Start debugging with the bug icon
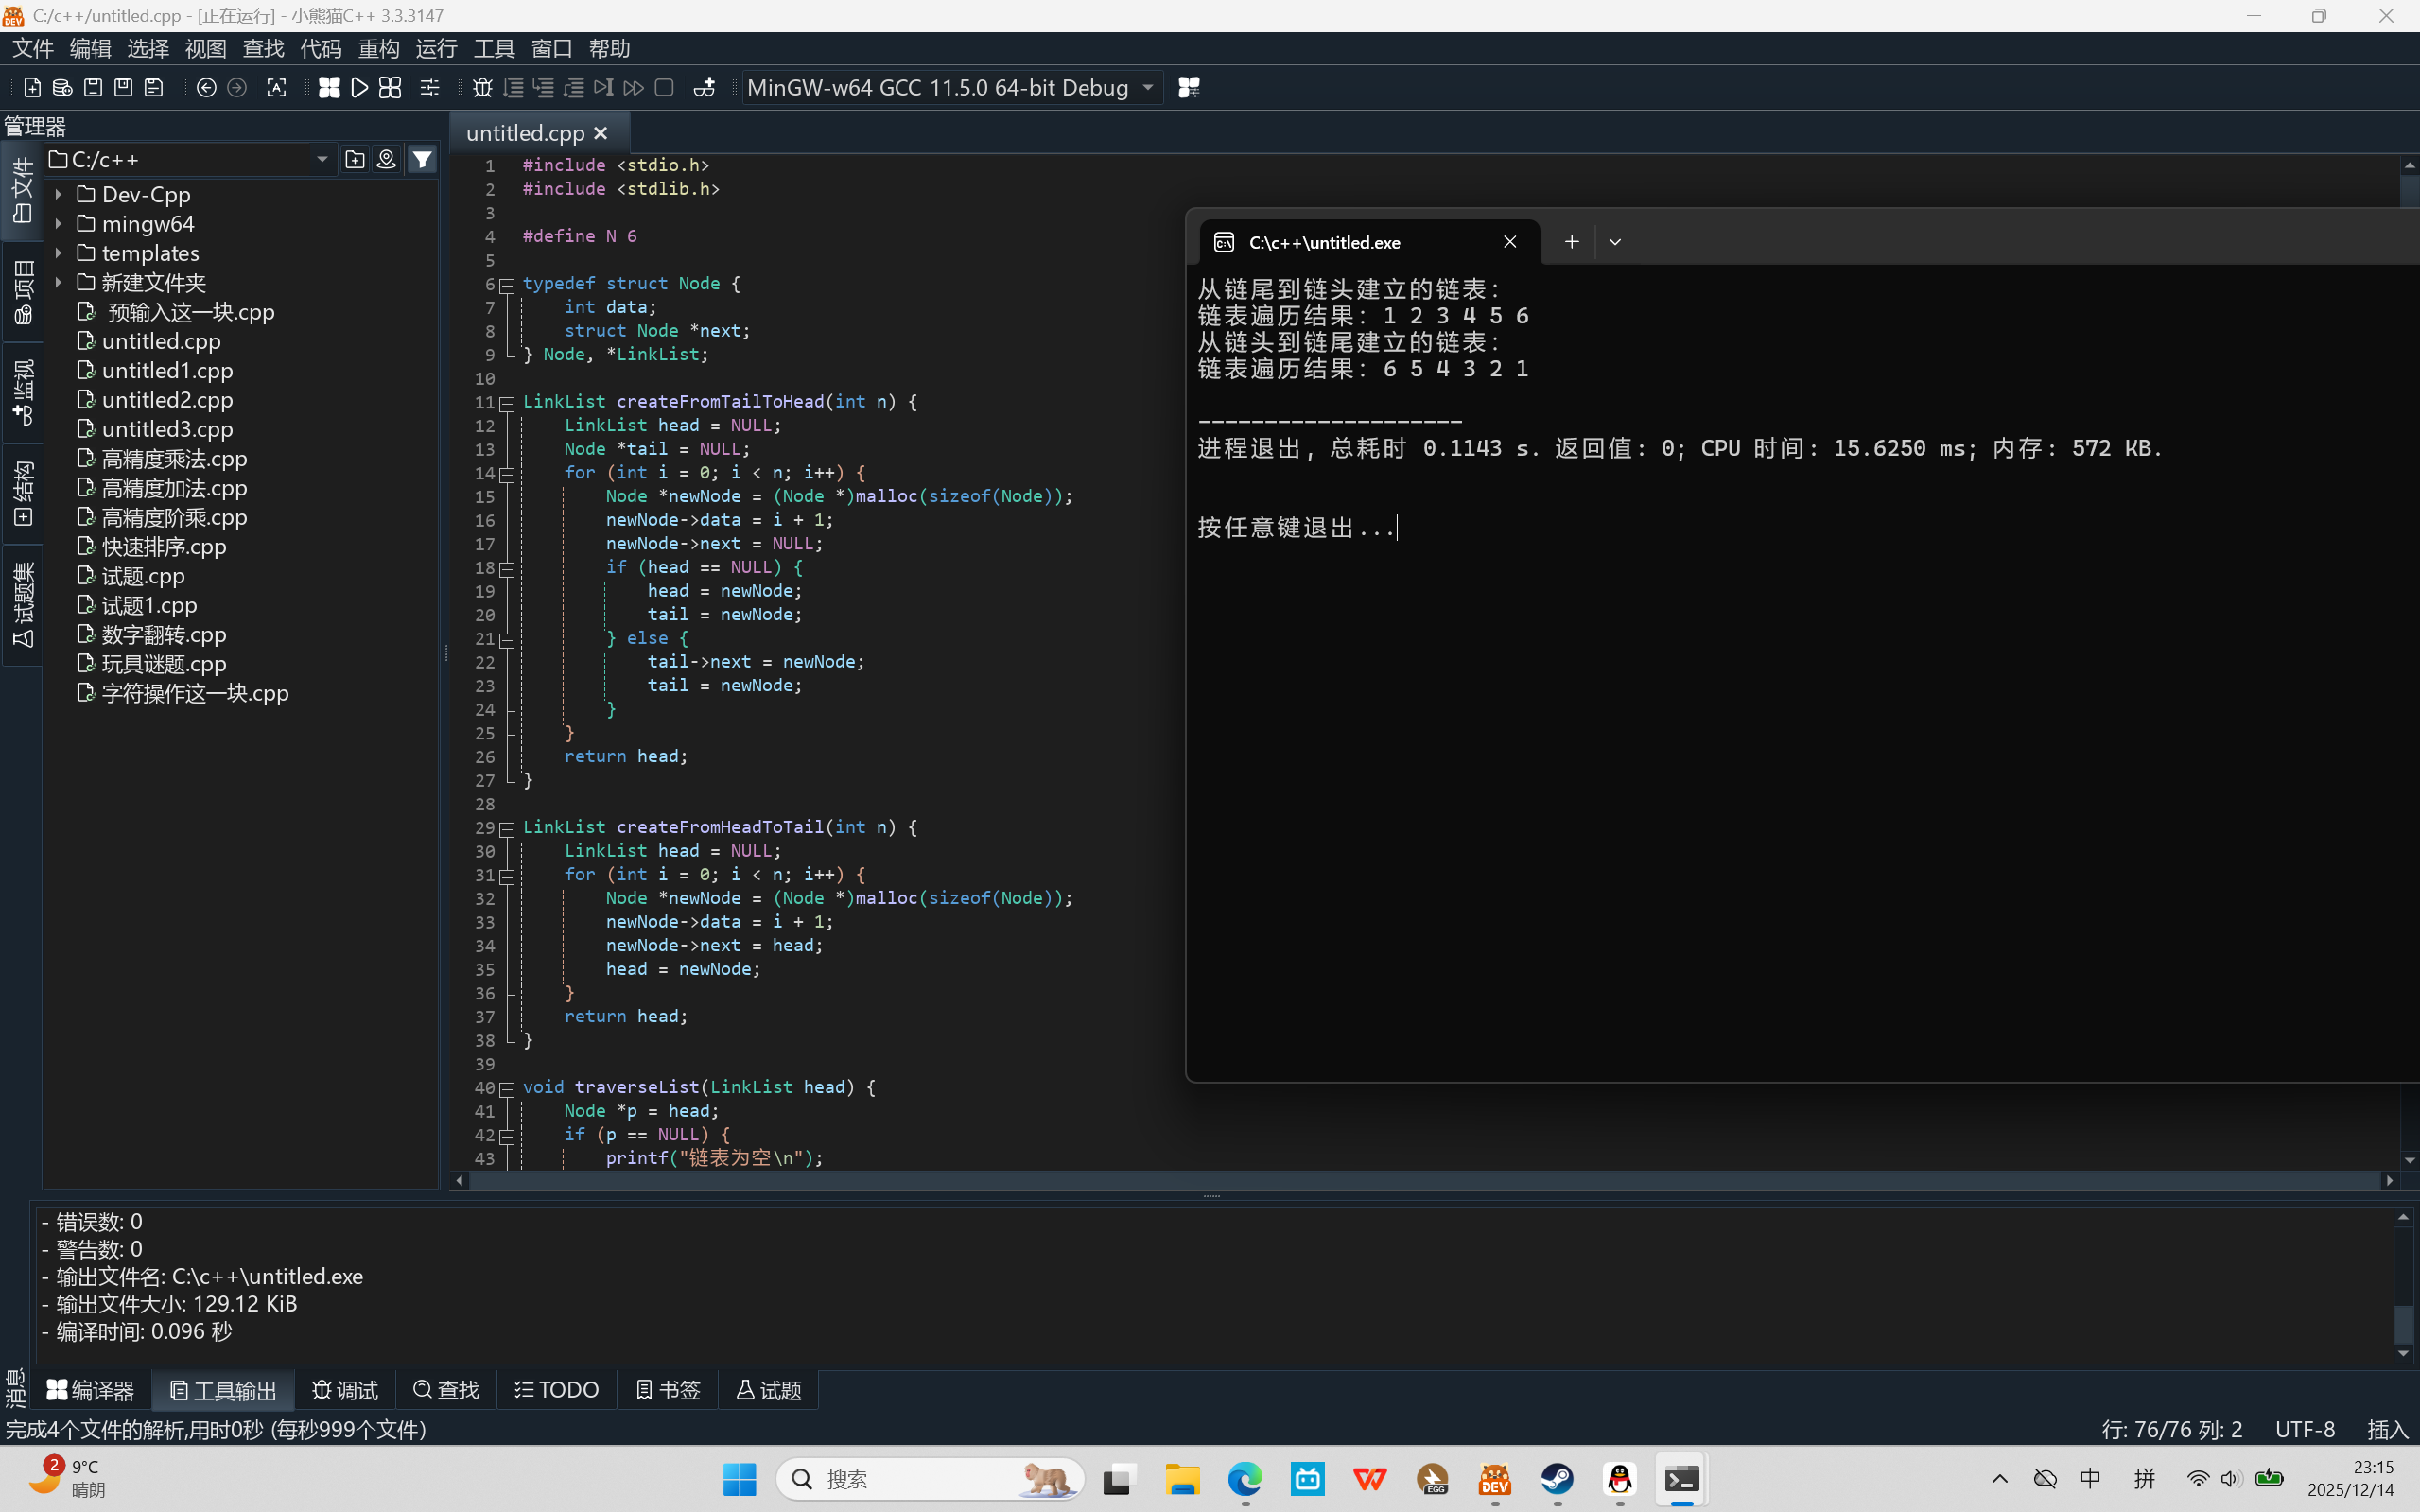Image resolution: width=2420 pixels, height=1512 pixels. (482, 88)
